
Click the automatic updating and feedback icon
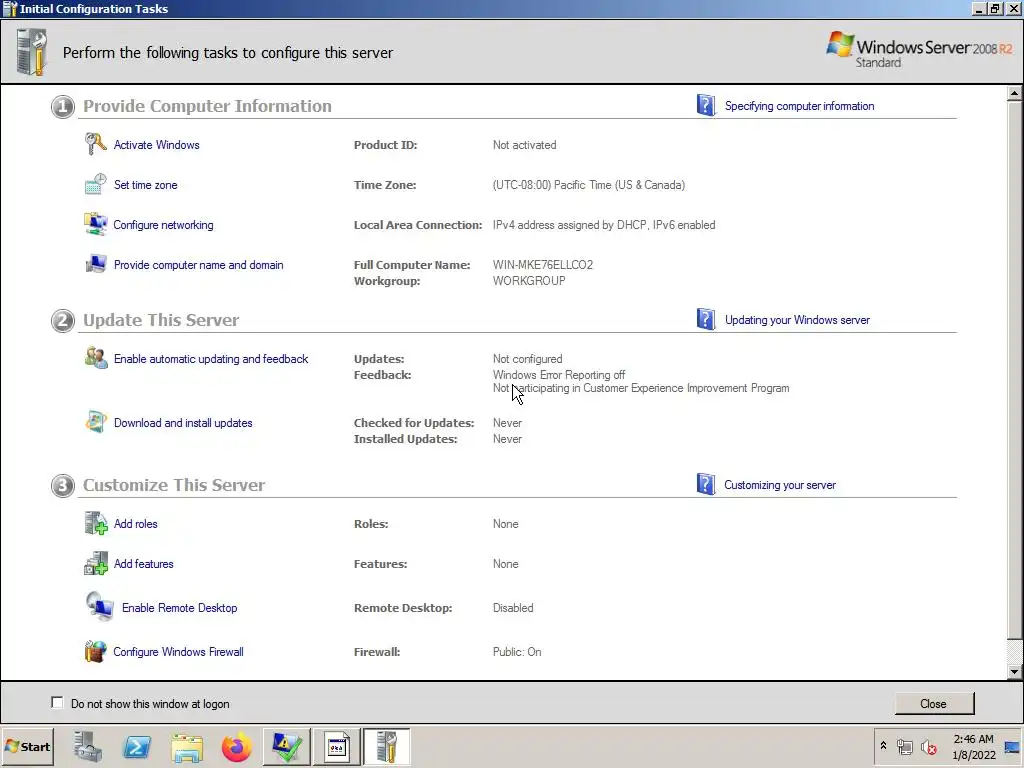[x=96, y=358]
